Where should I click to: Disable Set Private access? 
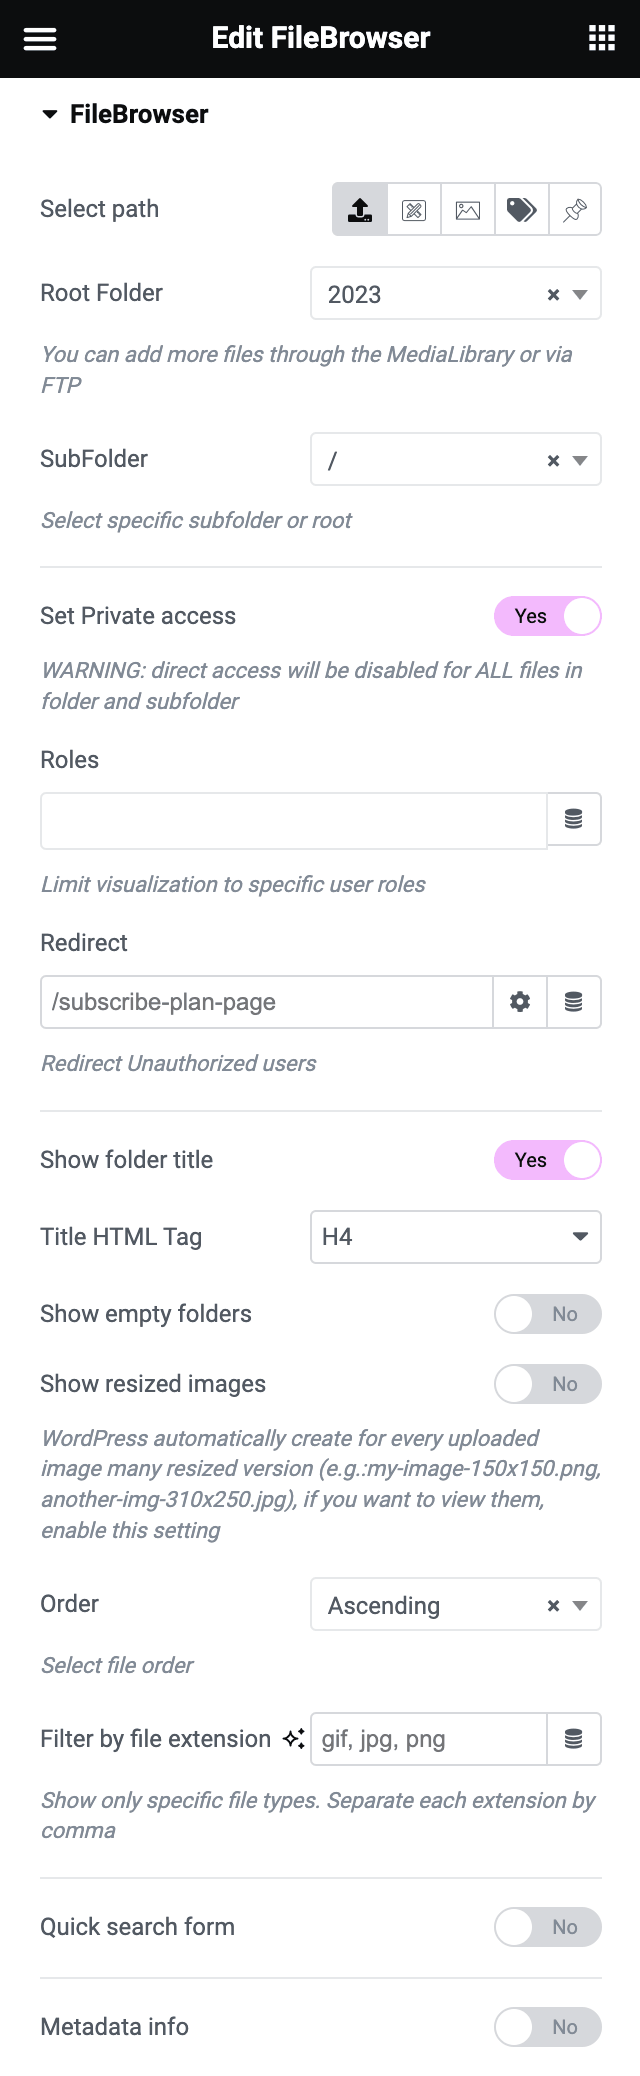tap(547, 616)
